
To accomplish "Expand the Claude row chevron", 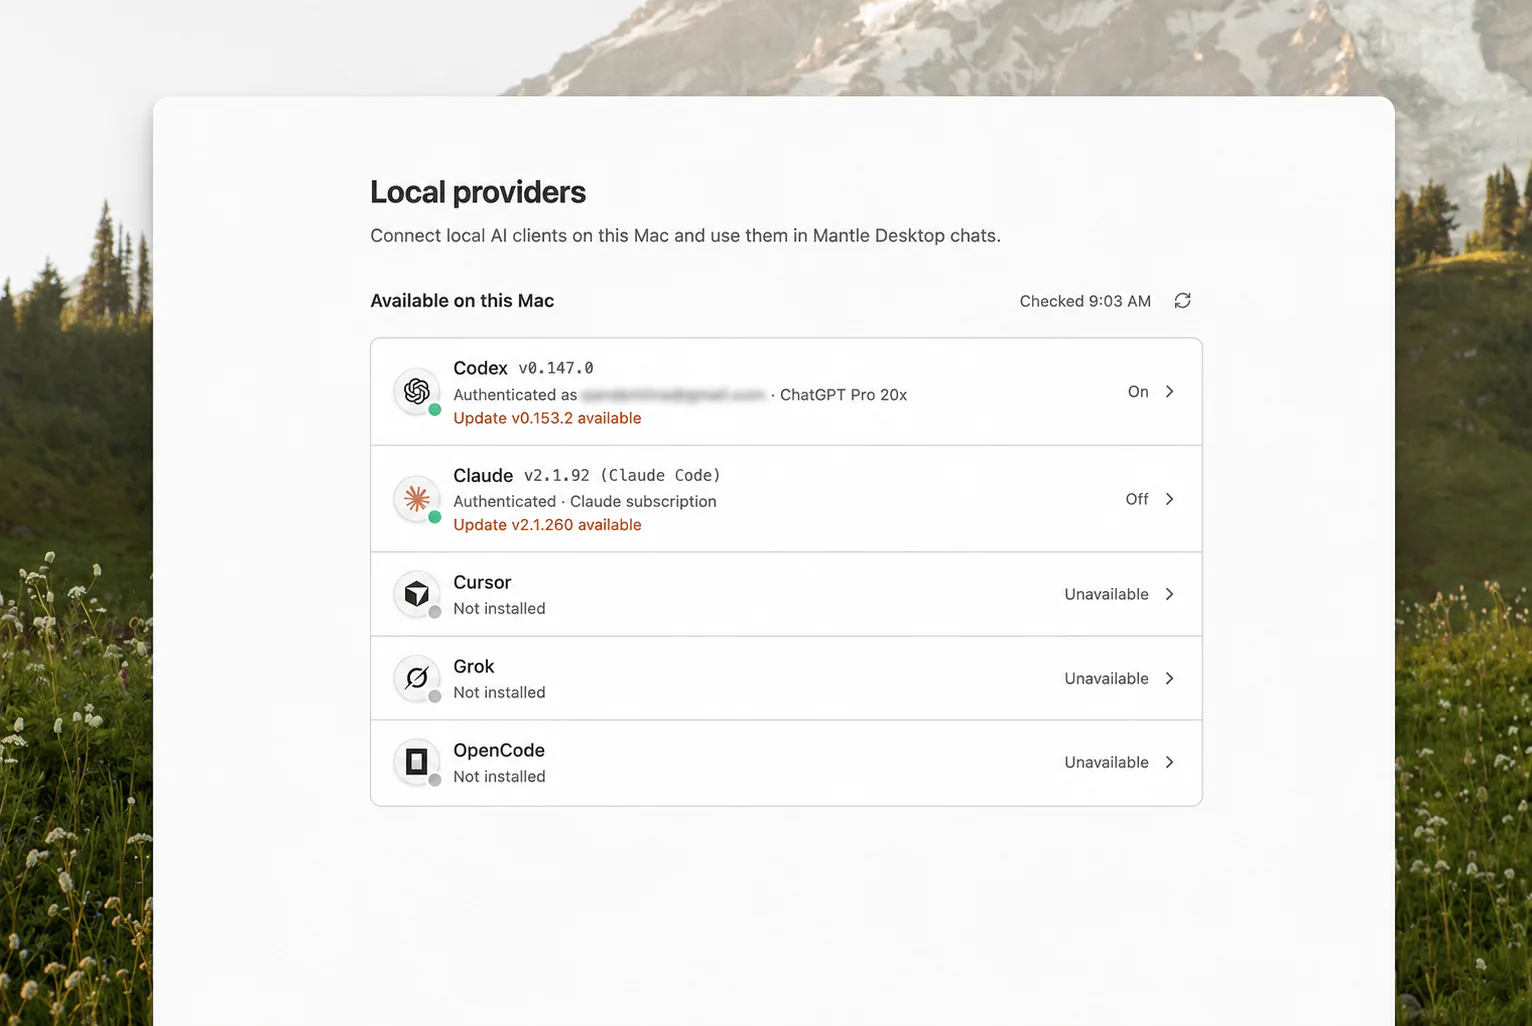I will coord(1169,499).
